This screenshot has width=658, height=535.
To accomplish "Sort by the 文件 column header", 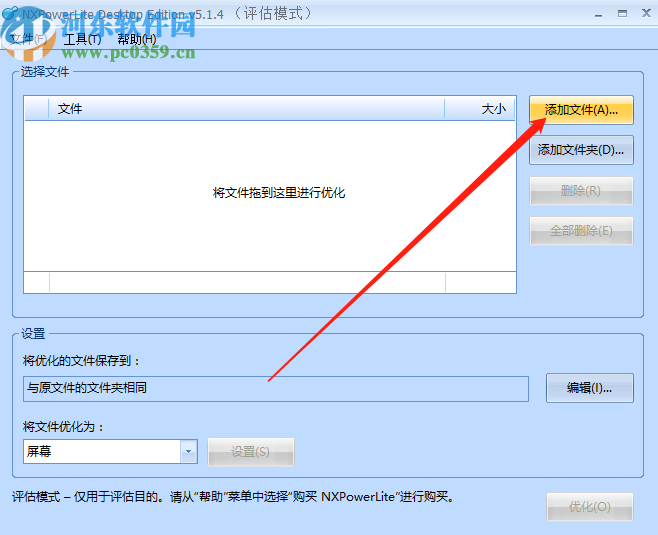I will pos(246,109).
